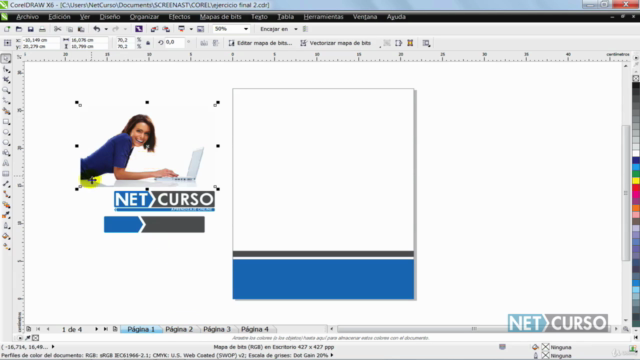Pick the green swatch in palette
Screen dimensions: 640x360
pyautogui.click(x=636, y=174)
